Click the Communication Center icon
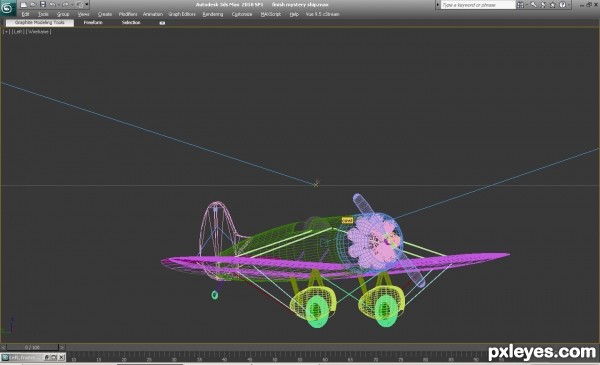 (x=543, y=5)
